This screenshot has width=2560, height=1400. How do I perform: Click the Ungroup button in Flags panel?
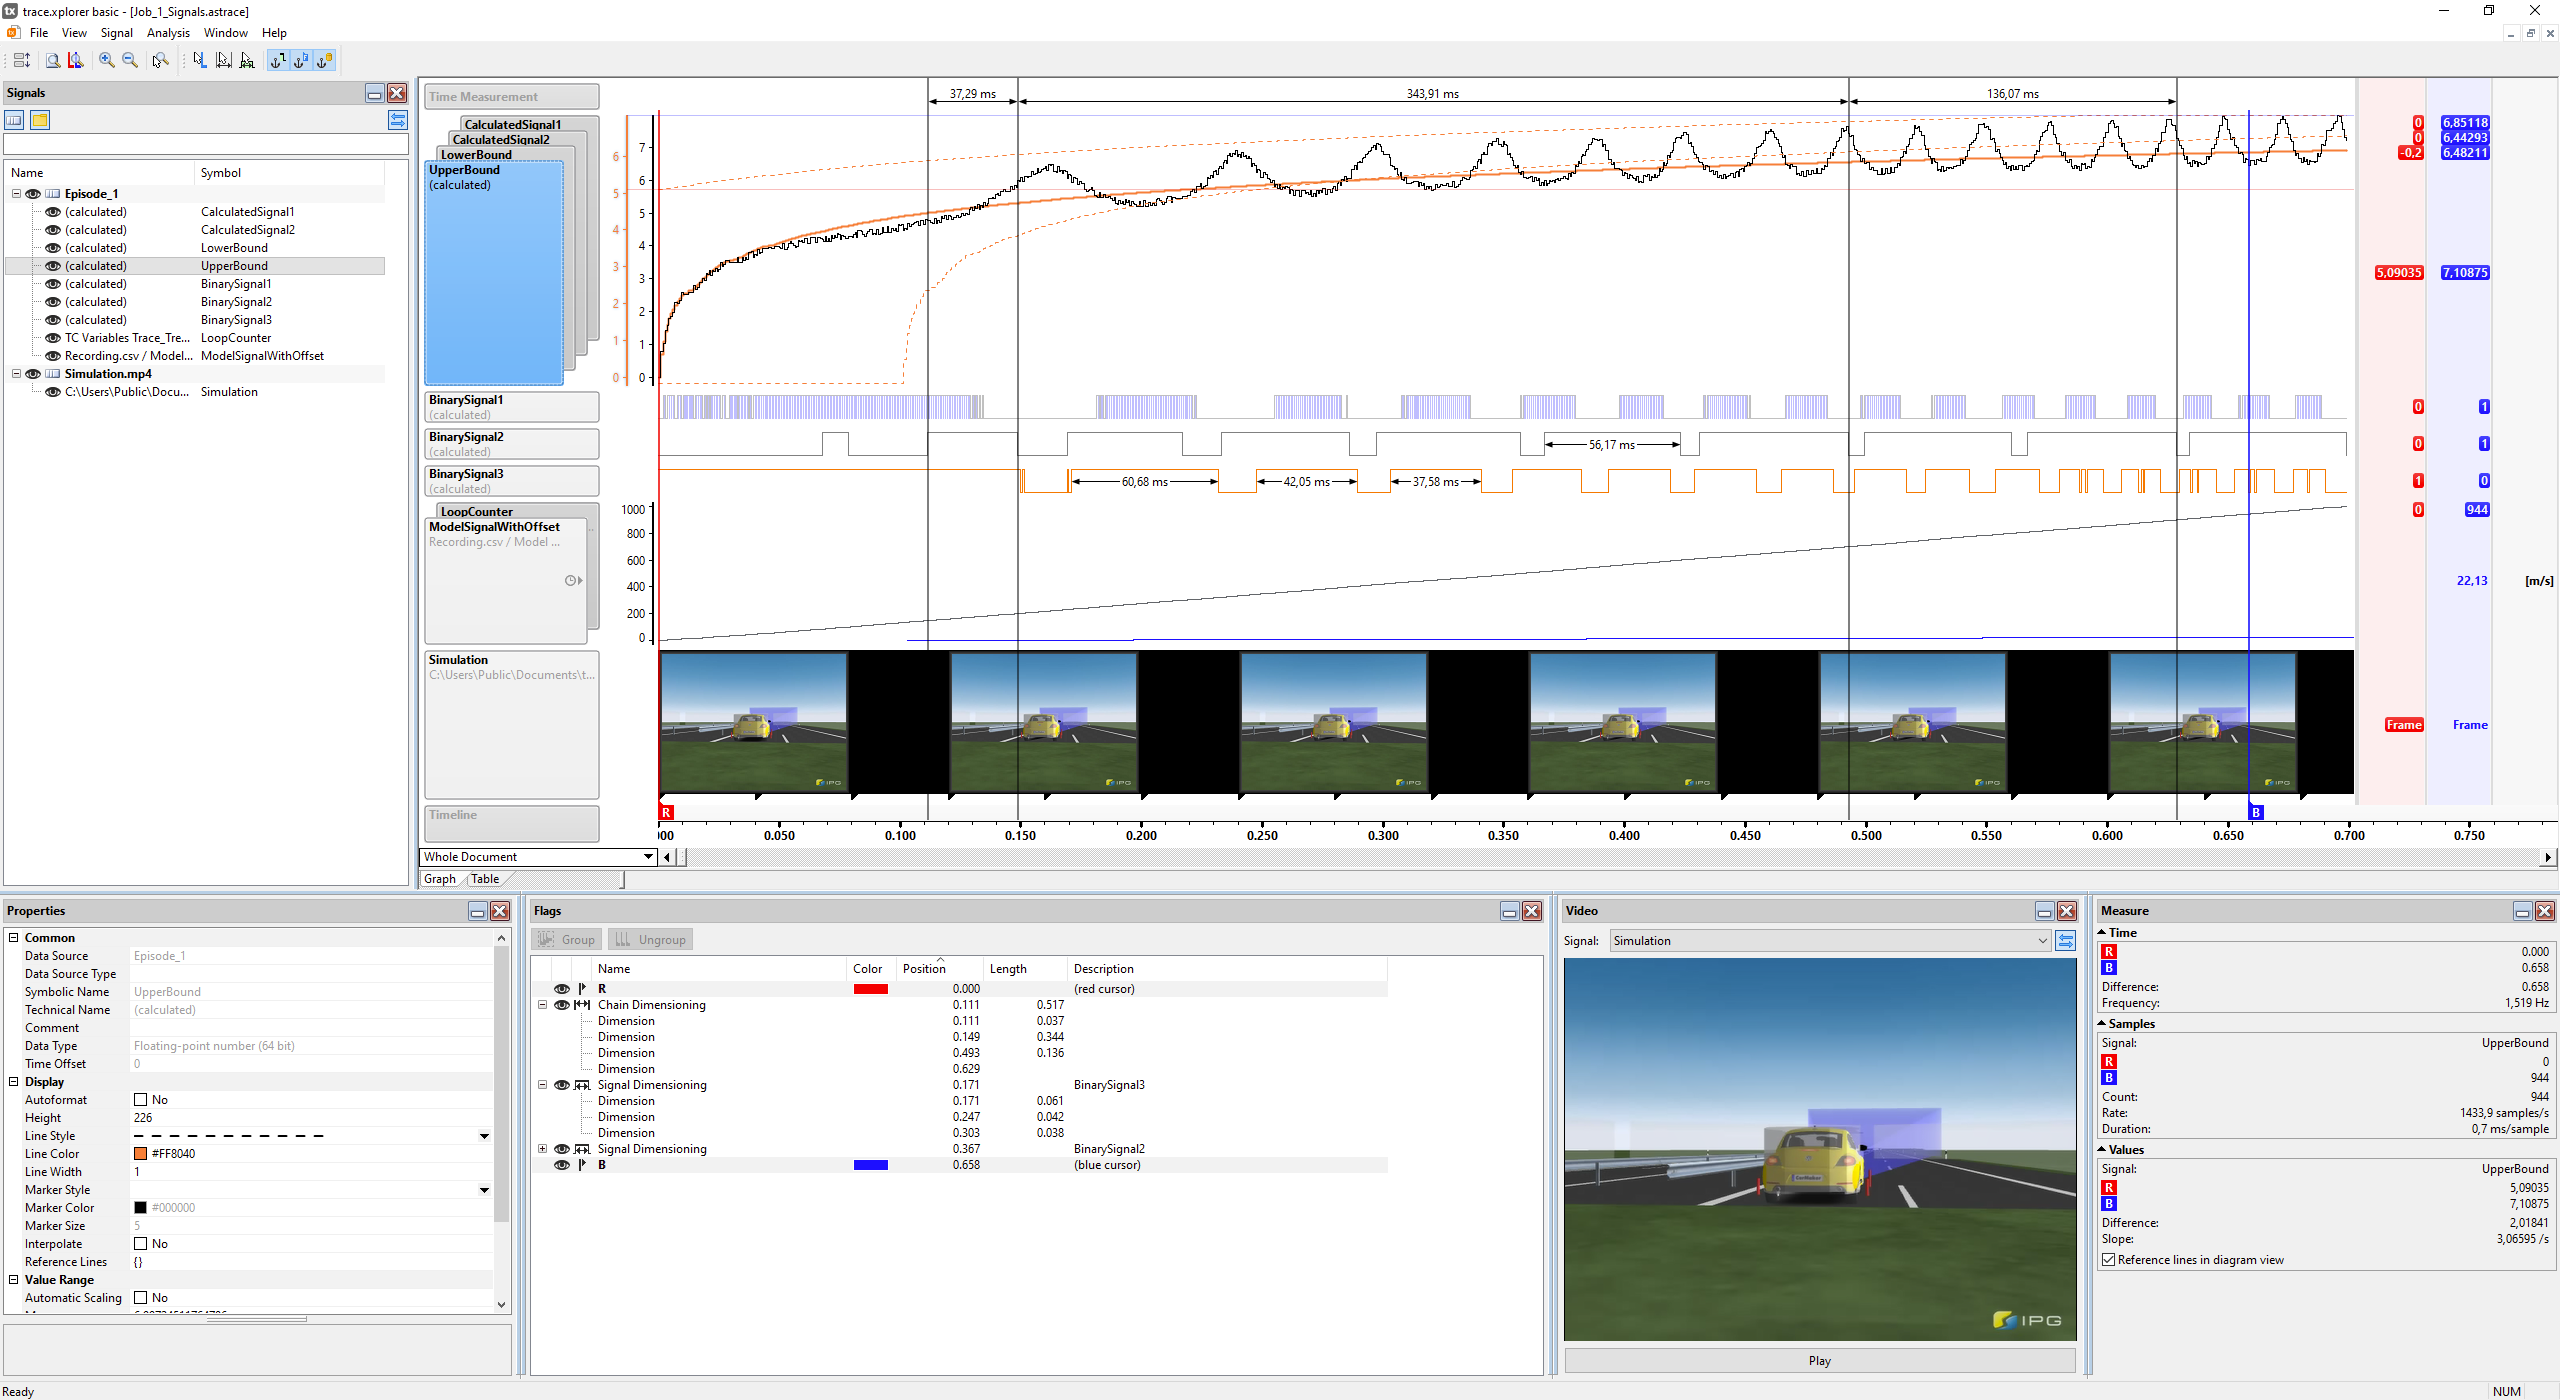tap(650, 940)
